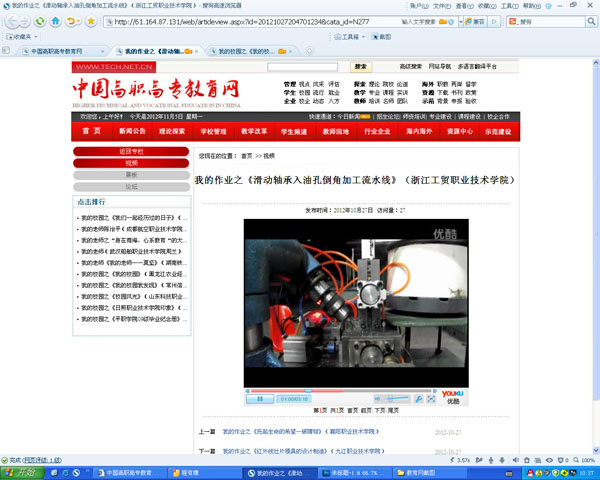Click the red 返回专栏 button
600x480 pixels.
coord(131,152)
